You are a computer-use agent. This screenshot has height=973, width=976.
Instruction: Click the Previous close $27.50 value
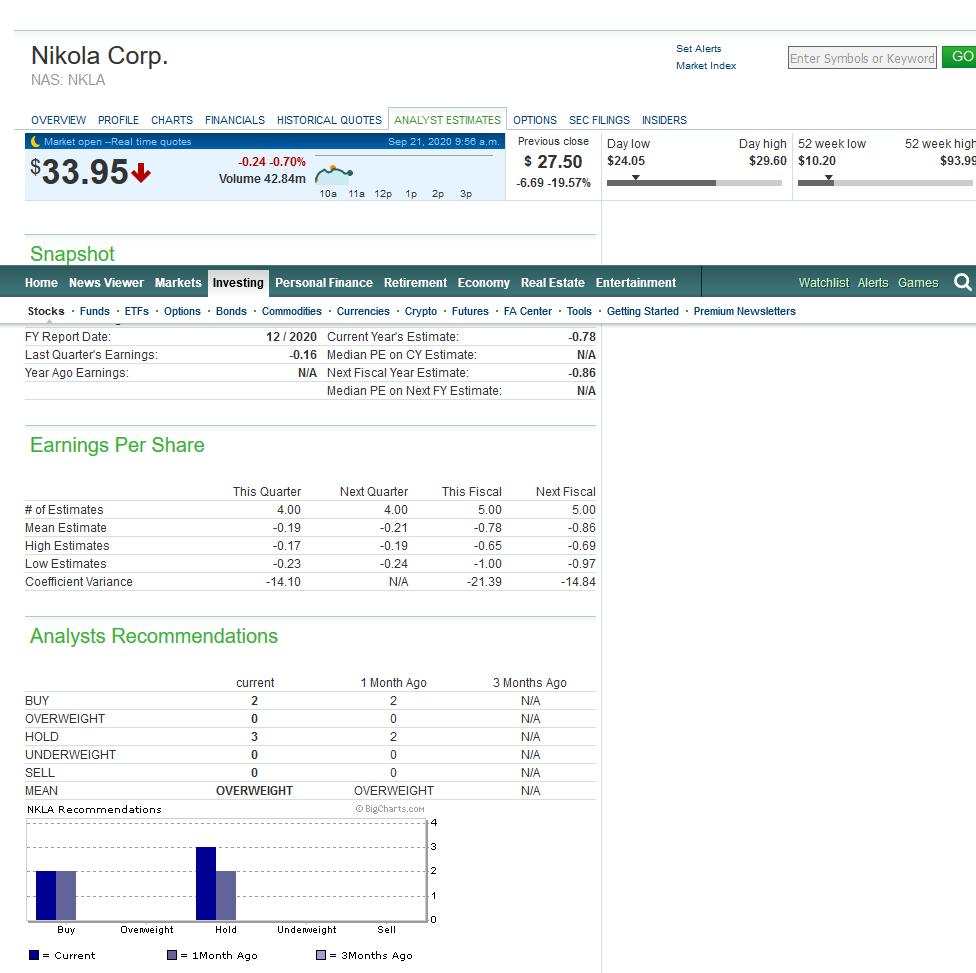point(553,162)
